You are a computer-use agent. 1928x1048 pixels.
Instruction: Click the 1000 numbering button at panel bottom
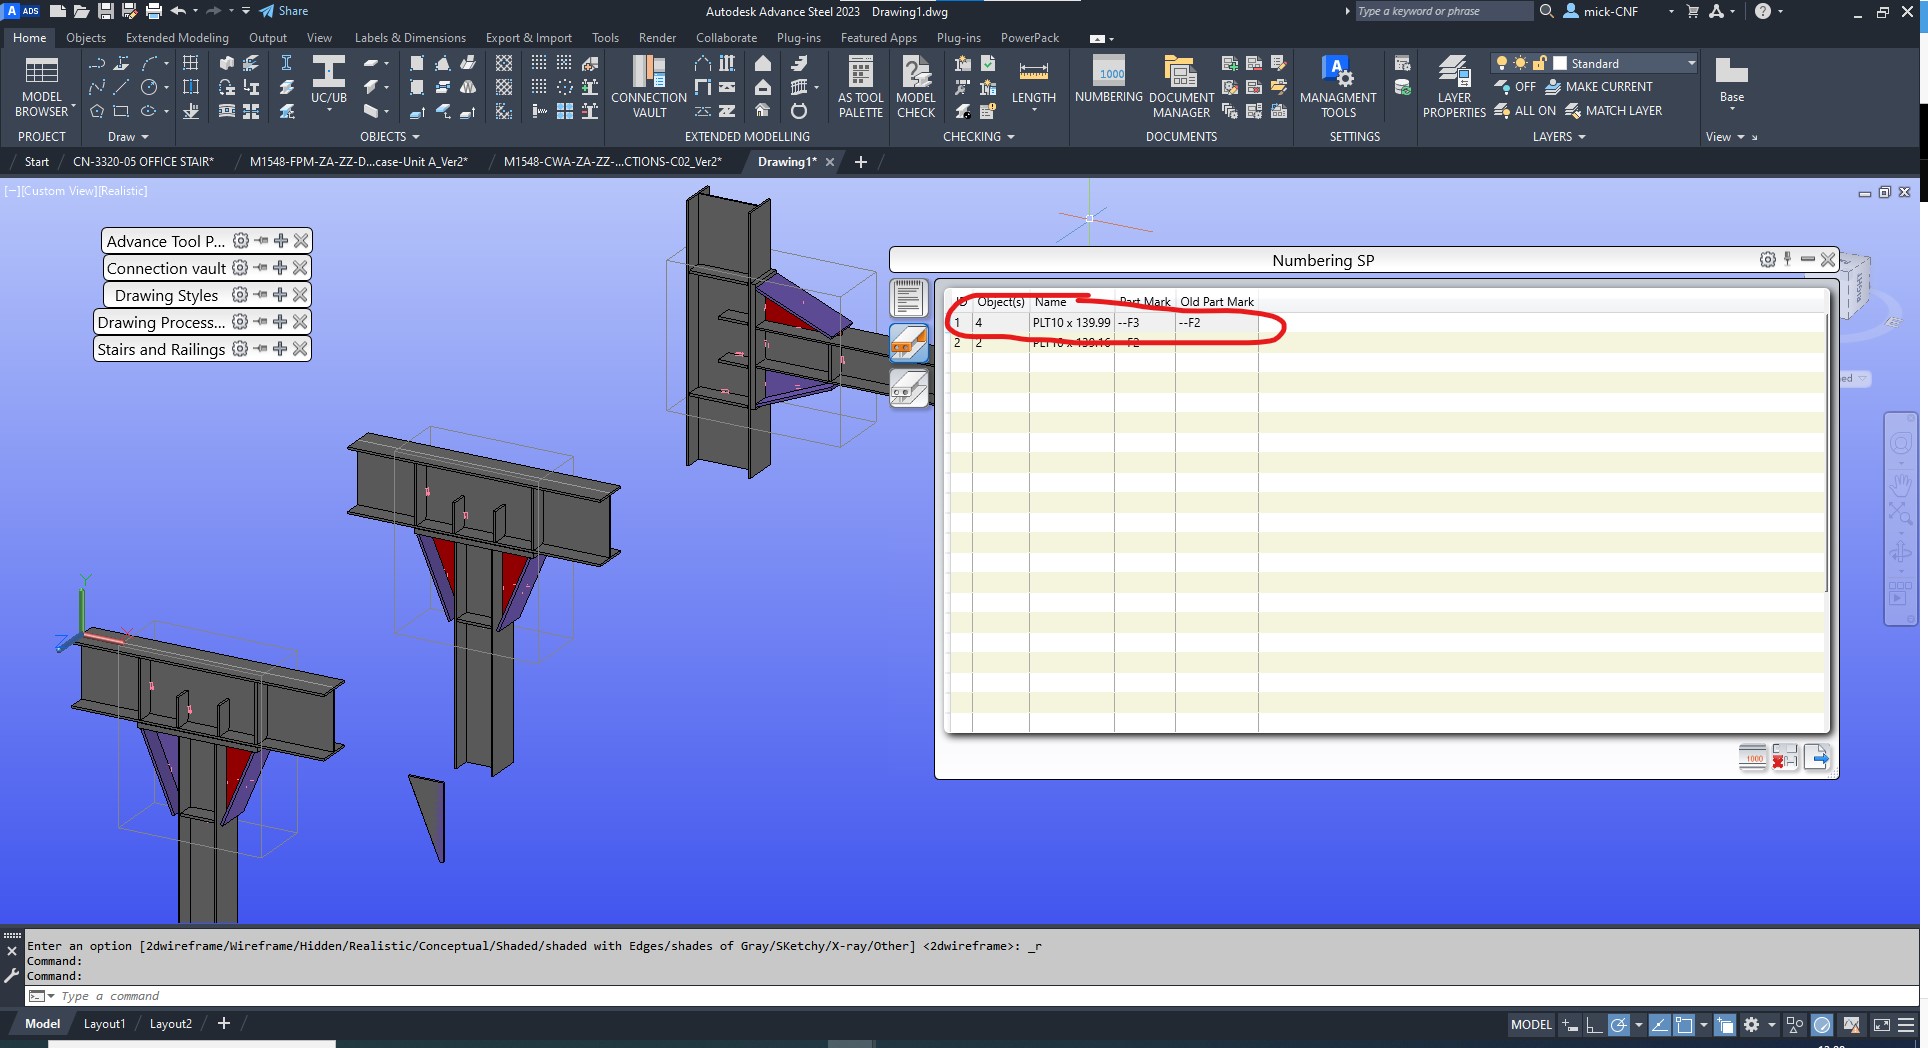[1754, 757]
